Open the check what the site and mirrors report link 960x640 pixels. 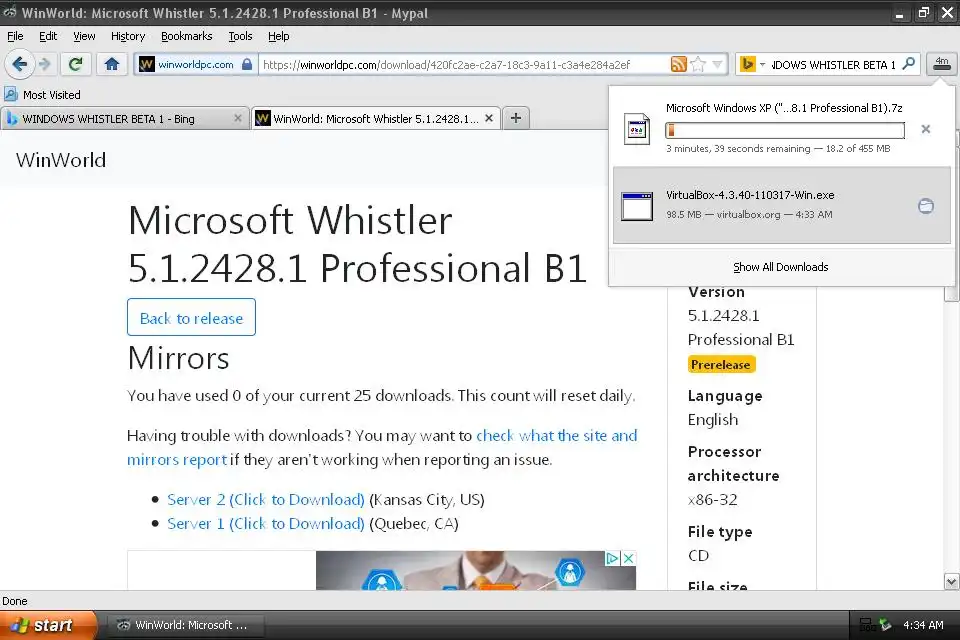(382, 448)
